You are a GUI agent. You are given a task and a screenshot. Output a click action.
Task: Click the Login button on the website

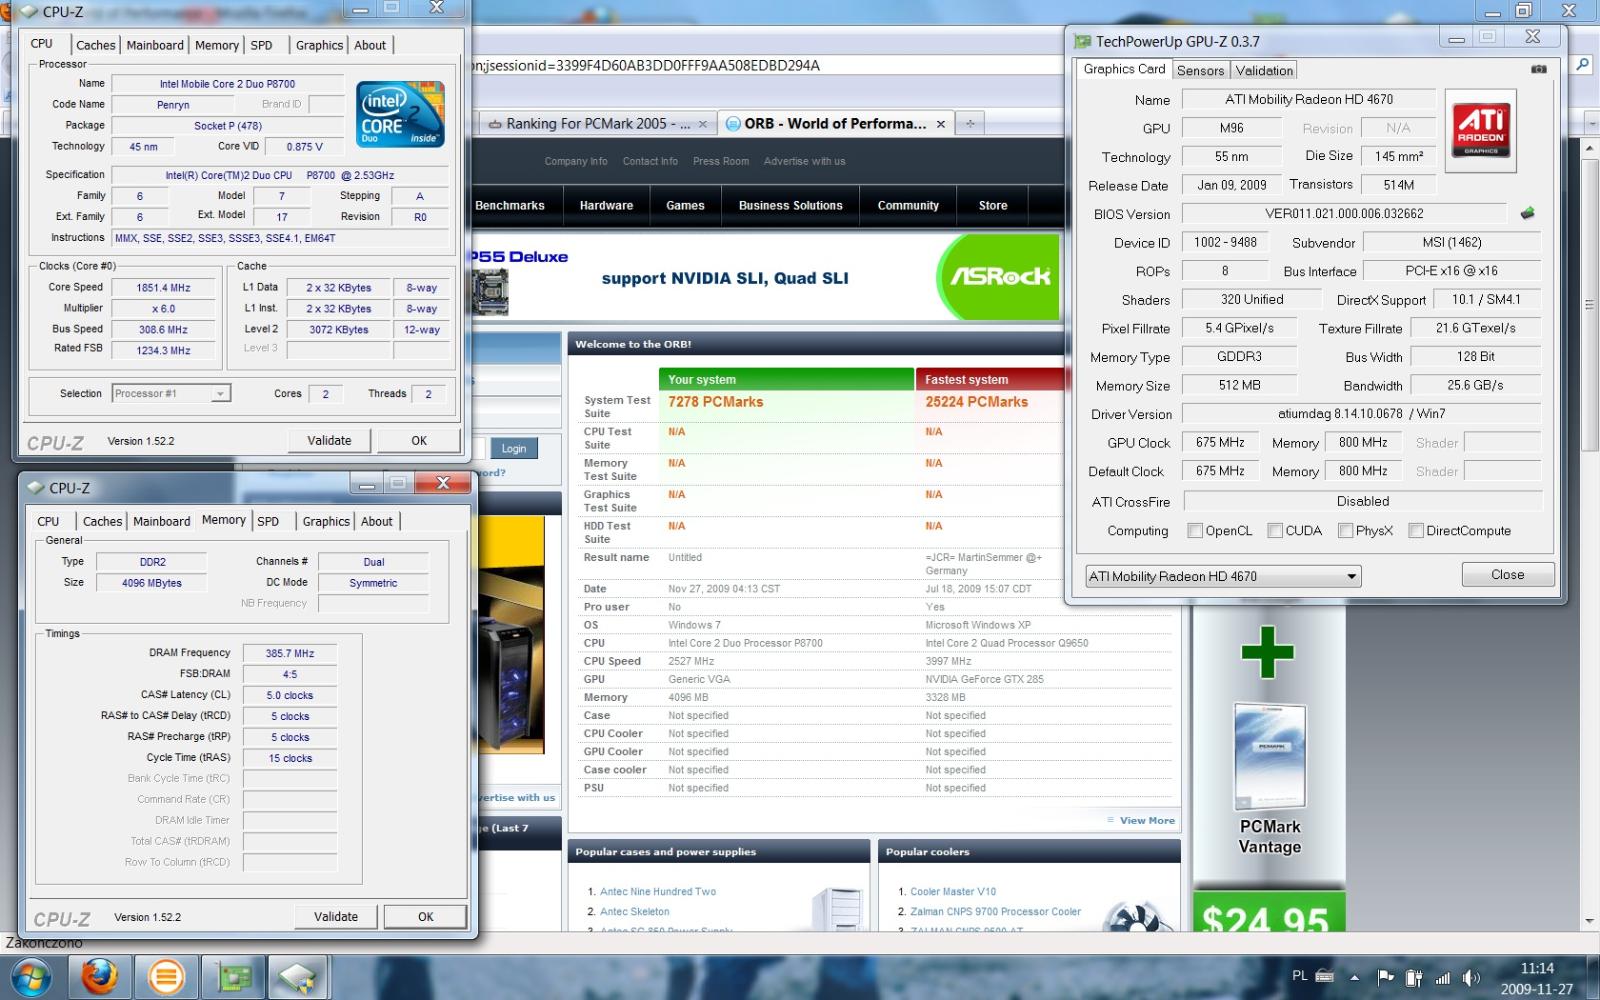coord(514,449)
